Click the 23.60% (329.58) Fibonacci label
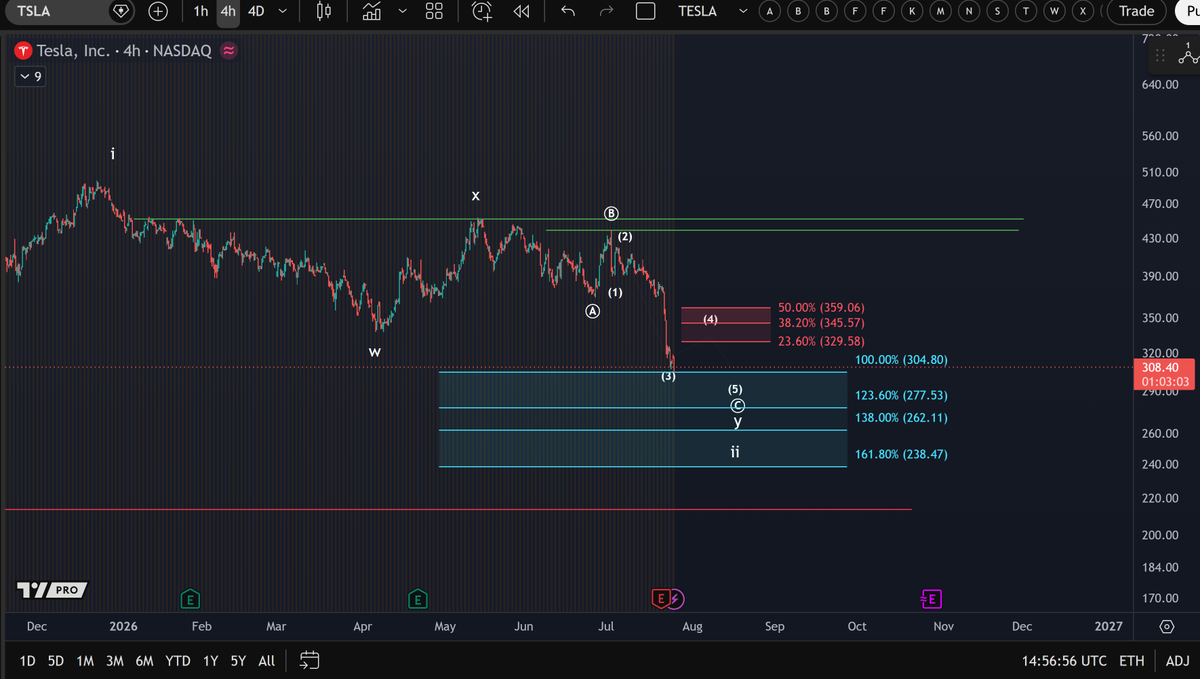Screen dimensions: 1200x679 click(821, 341)
